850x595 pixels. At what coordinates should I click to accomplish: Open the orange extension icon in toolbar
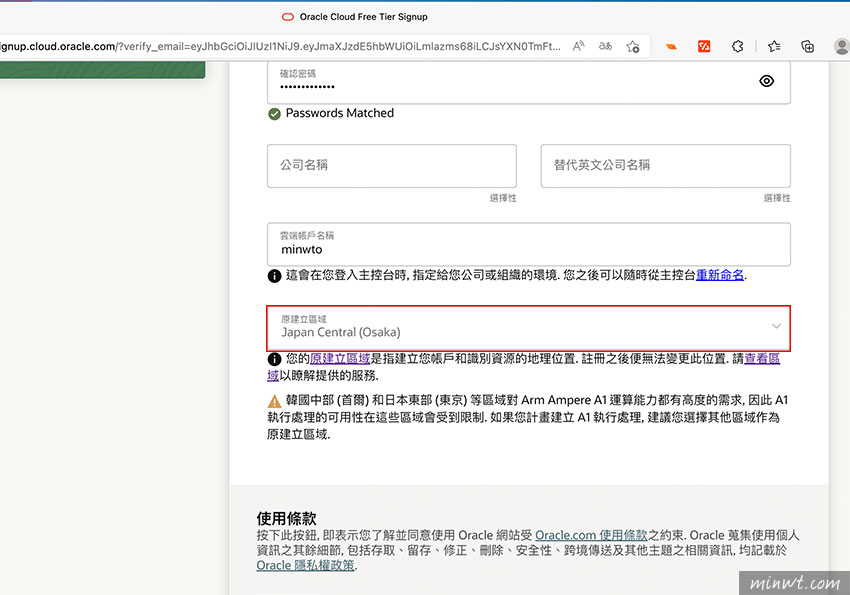pos(671,47)
